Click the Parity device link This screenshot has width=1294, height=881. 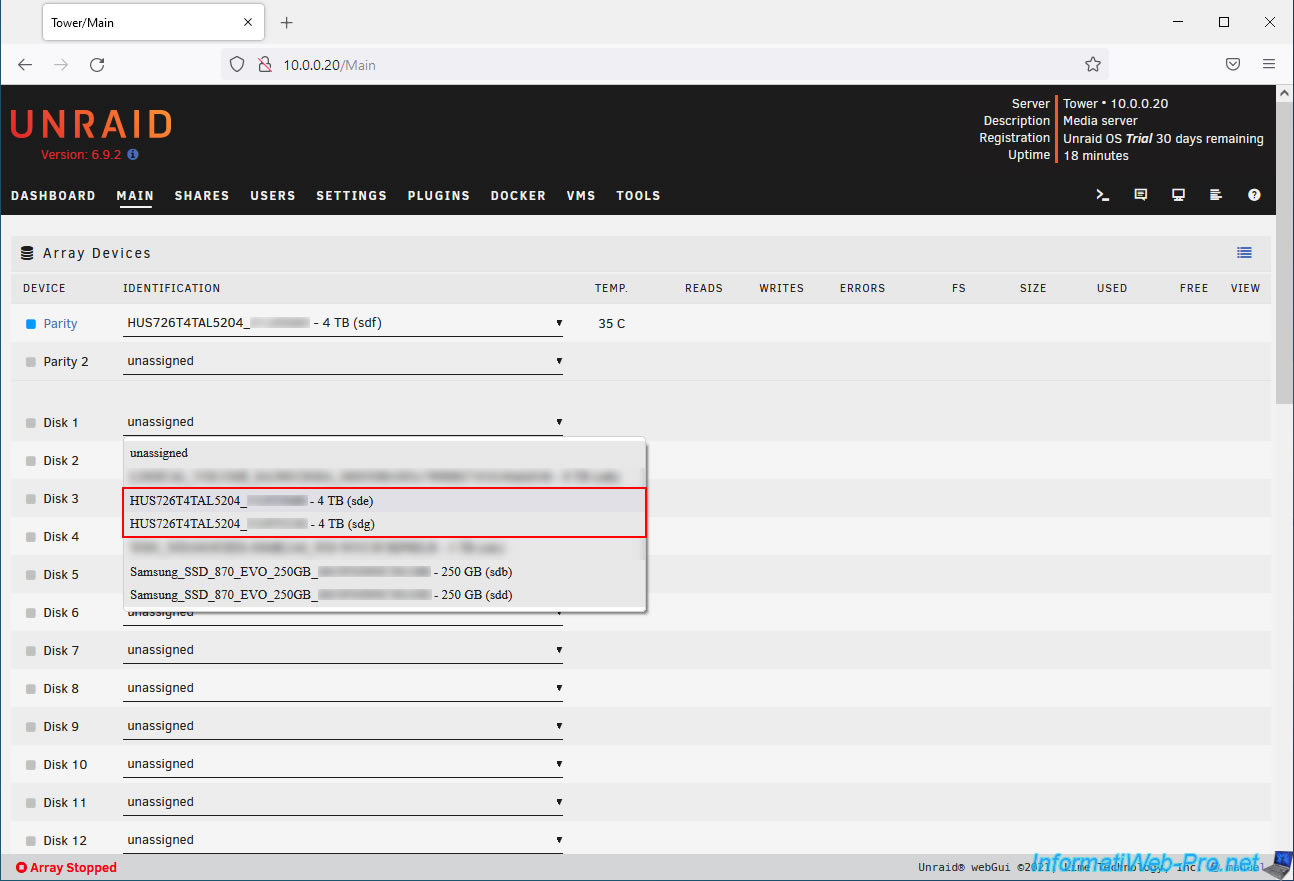coord(60,324)
